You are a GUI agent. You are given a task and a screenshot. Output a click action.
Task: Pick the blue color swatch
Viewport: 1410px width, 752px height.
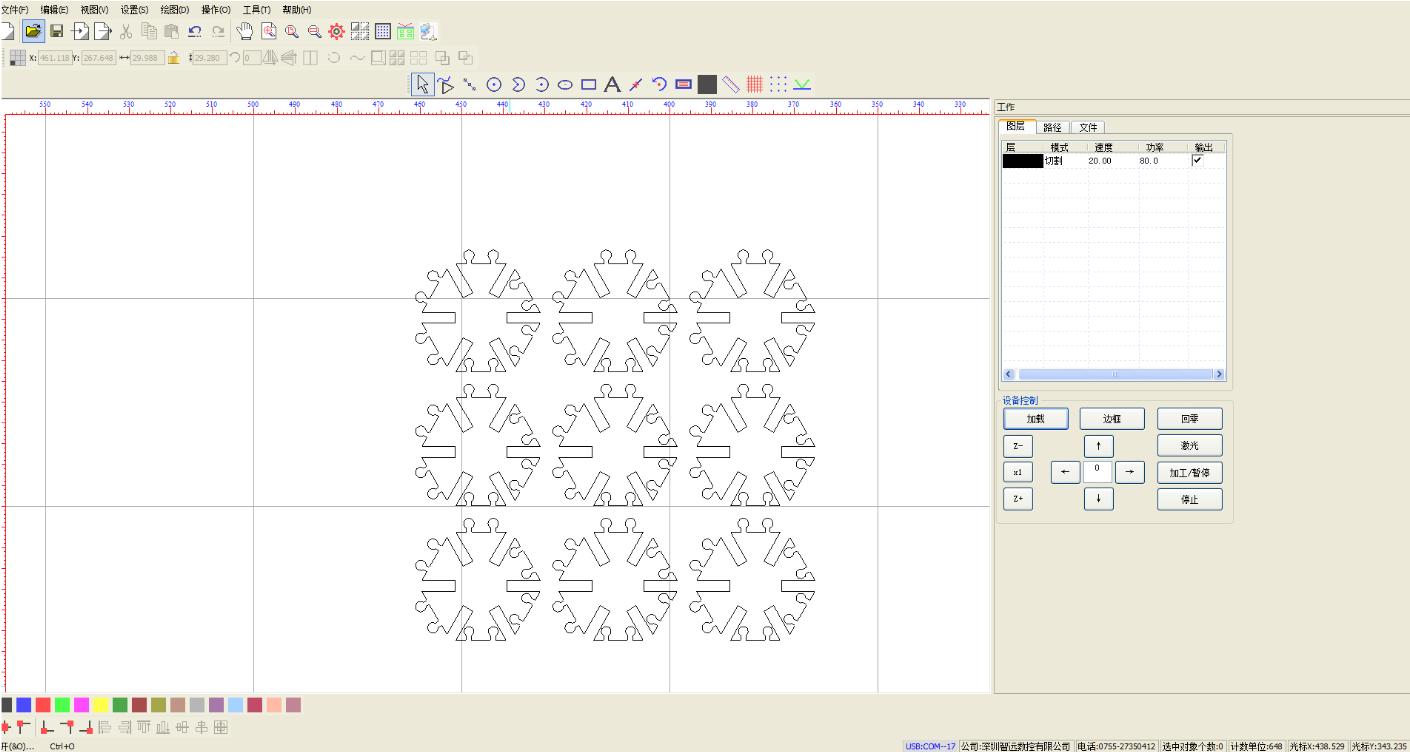pyautogui.click(x=24, y=705)
